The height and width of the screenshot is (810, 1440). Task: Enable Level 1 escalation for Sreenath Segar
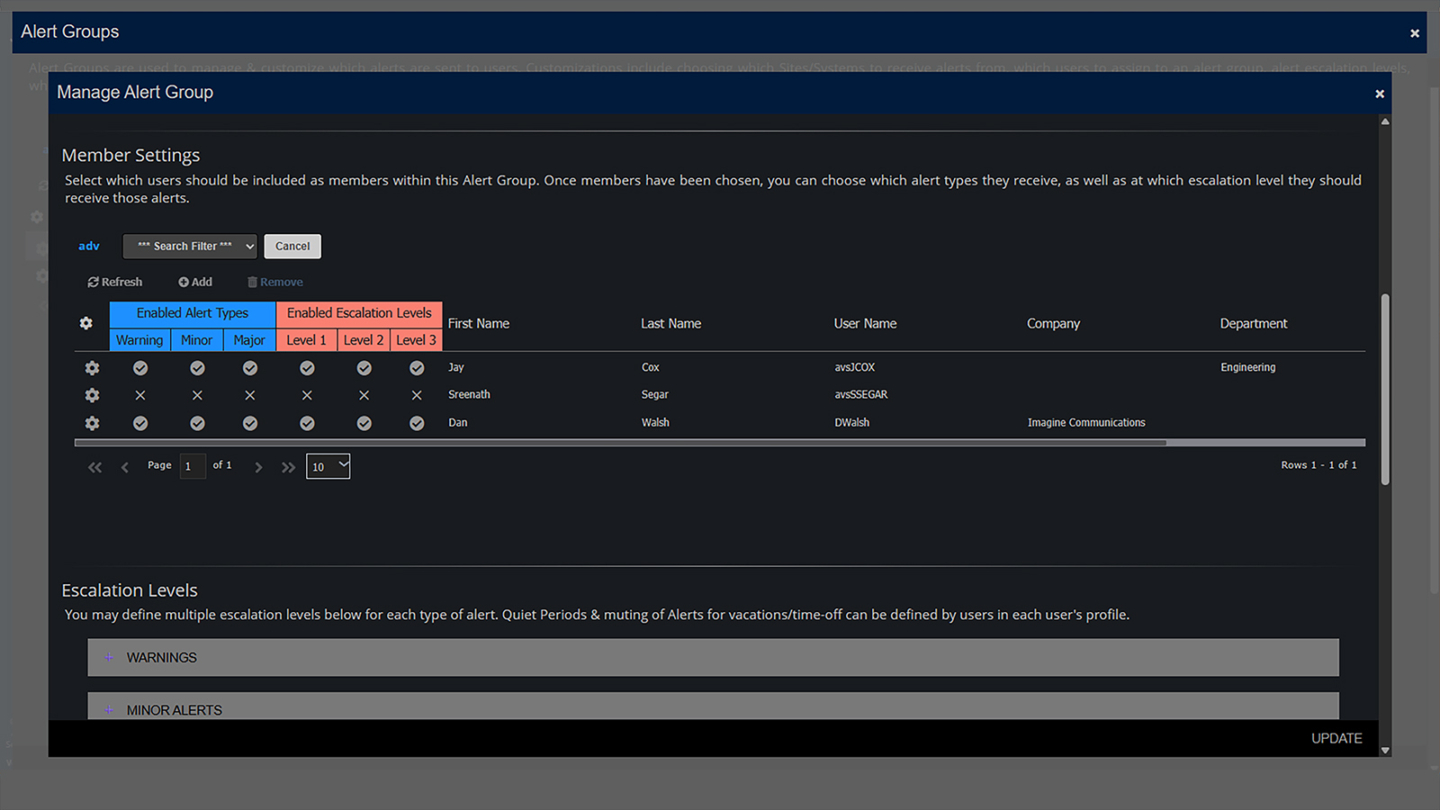tap(307, 395)
